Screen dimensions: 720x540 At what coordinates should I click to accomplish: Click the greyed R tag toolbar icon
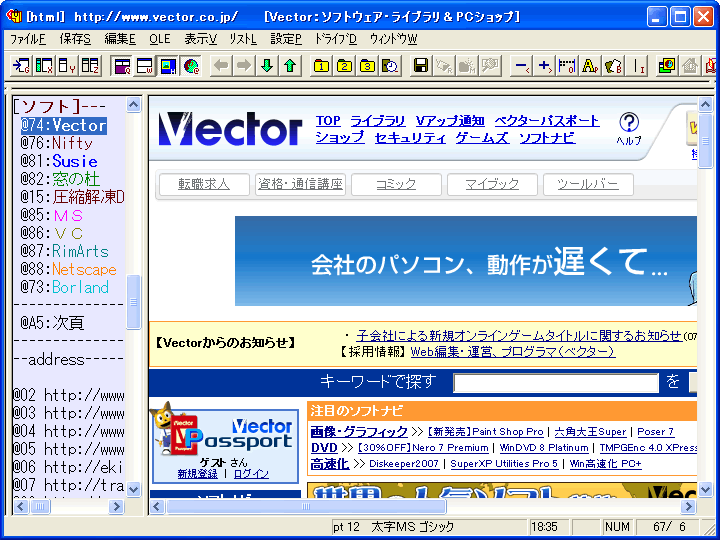(444, 66)
